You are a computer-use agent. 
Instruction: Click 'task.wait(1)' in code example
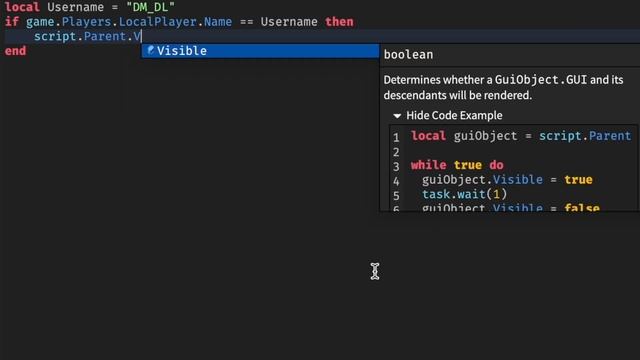(x=464, y=194)
